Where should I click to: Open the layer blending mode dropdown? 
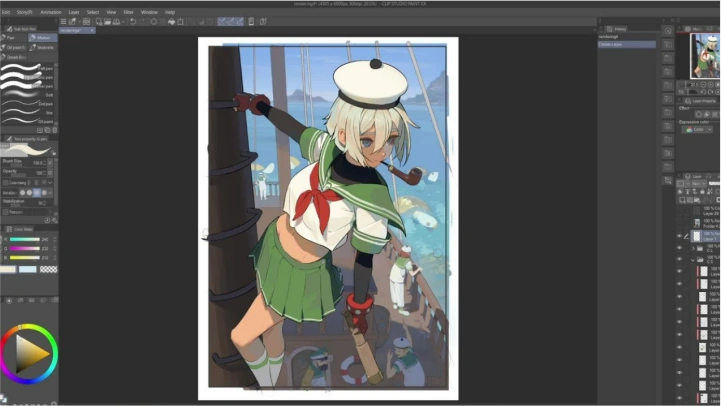pos(699,183)
